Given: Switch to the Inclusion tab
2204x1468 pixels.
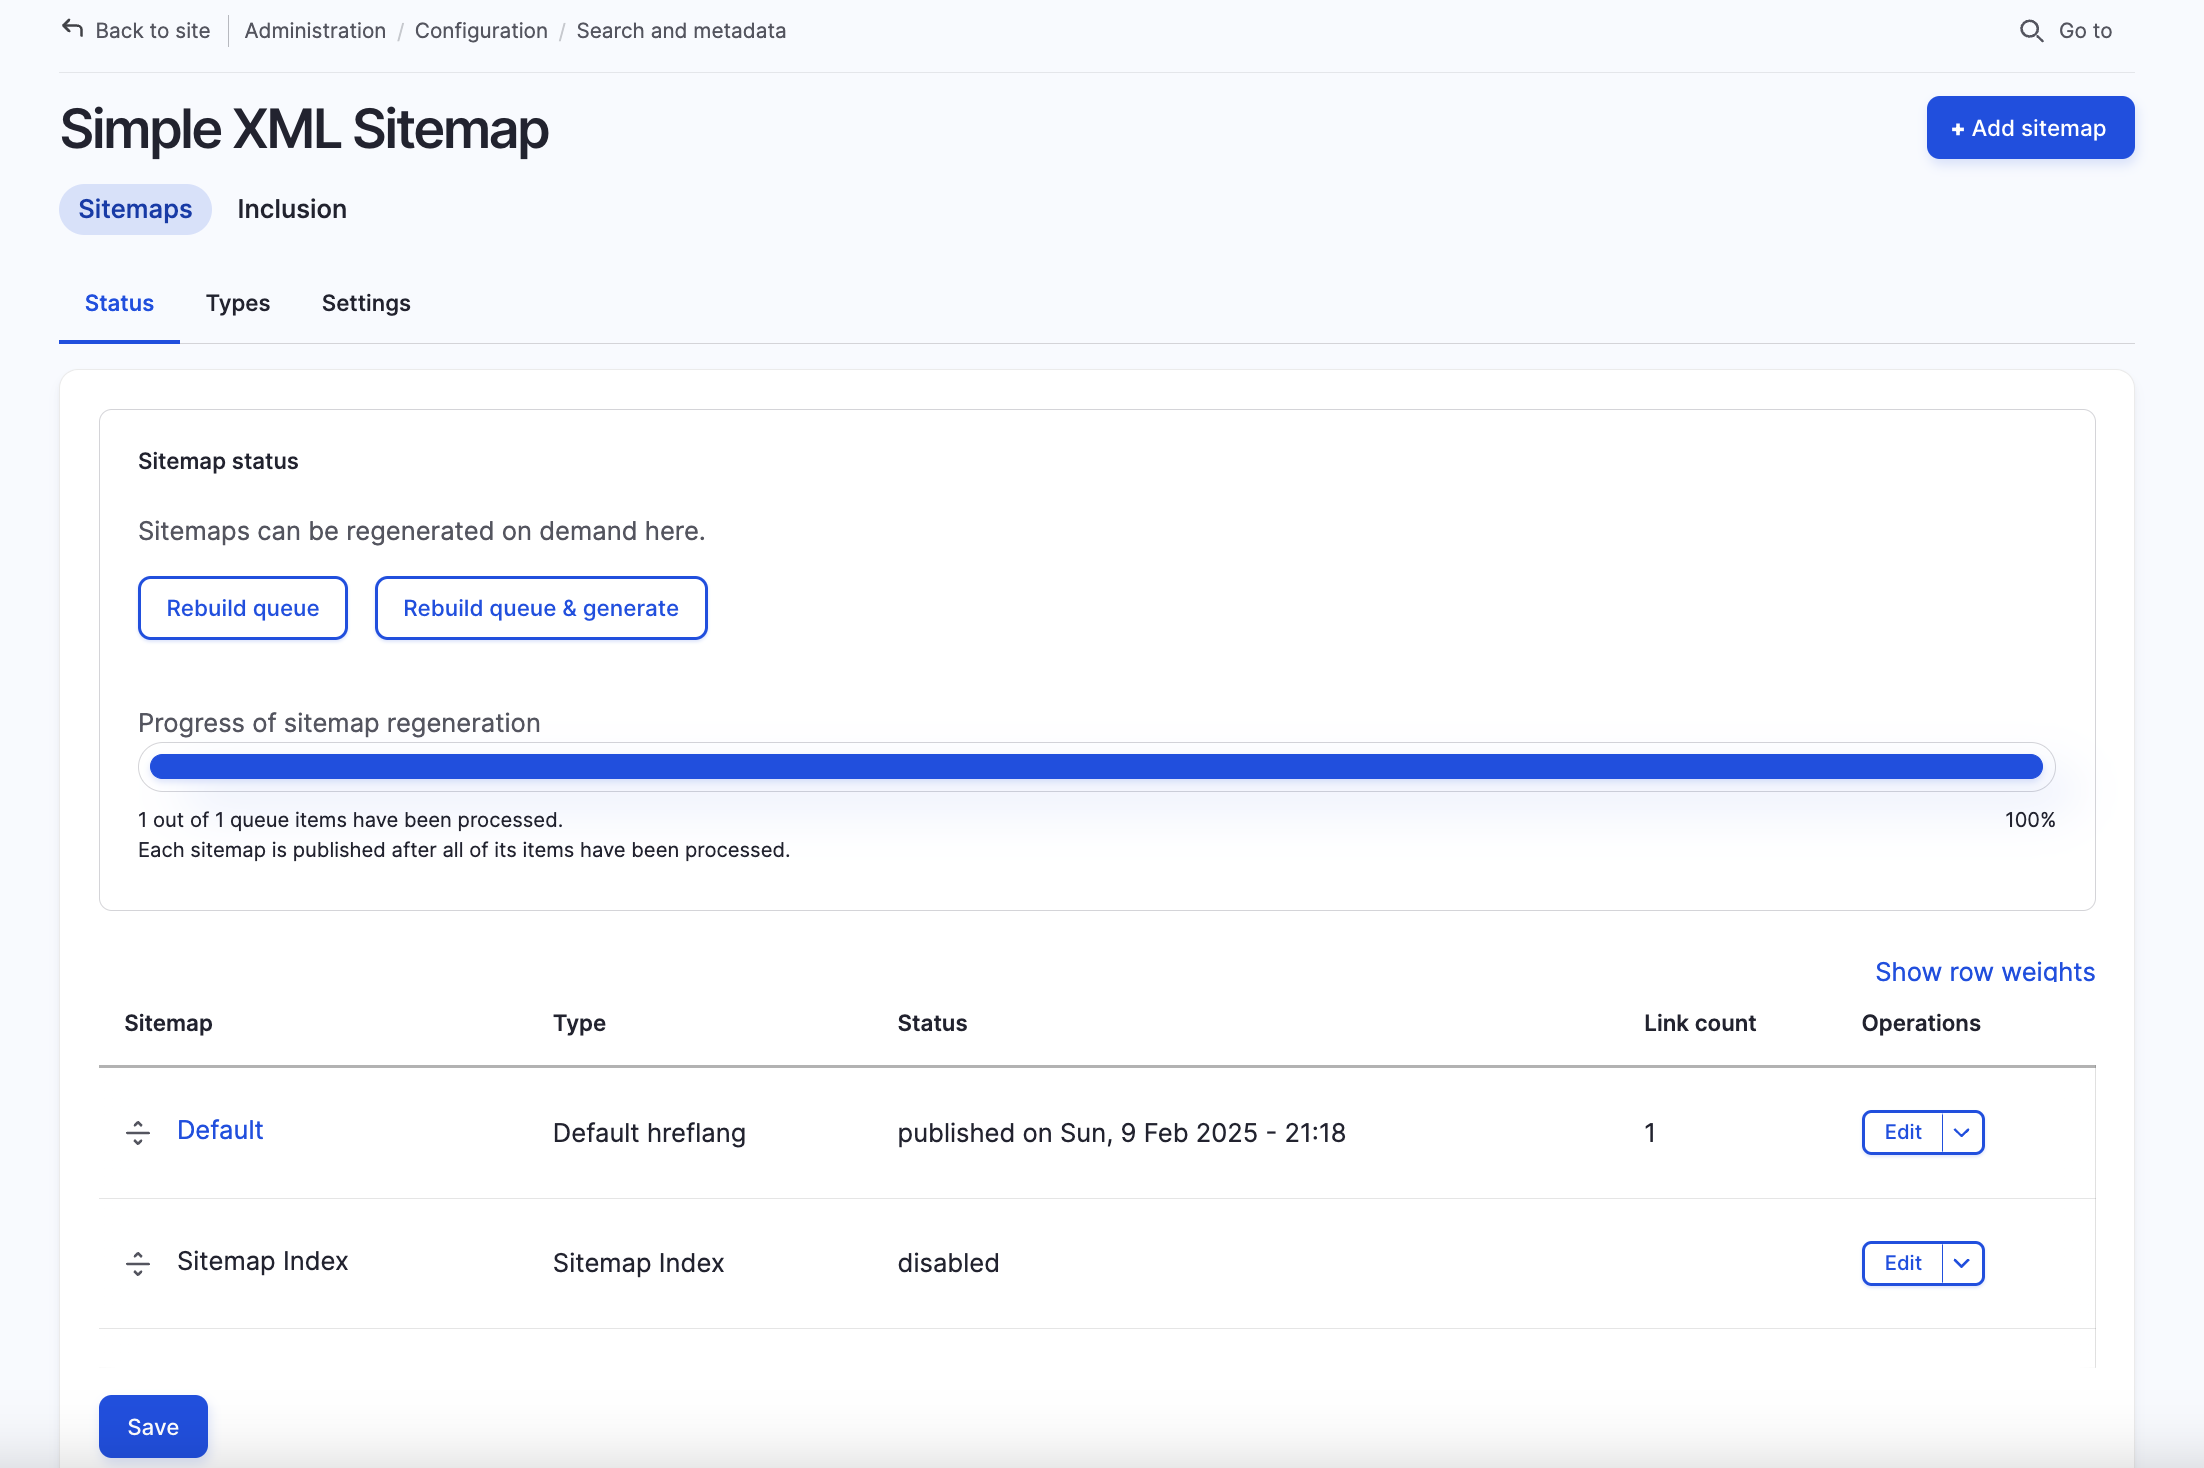Looking at the screenshot, I should [290, 208].
